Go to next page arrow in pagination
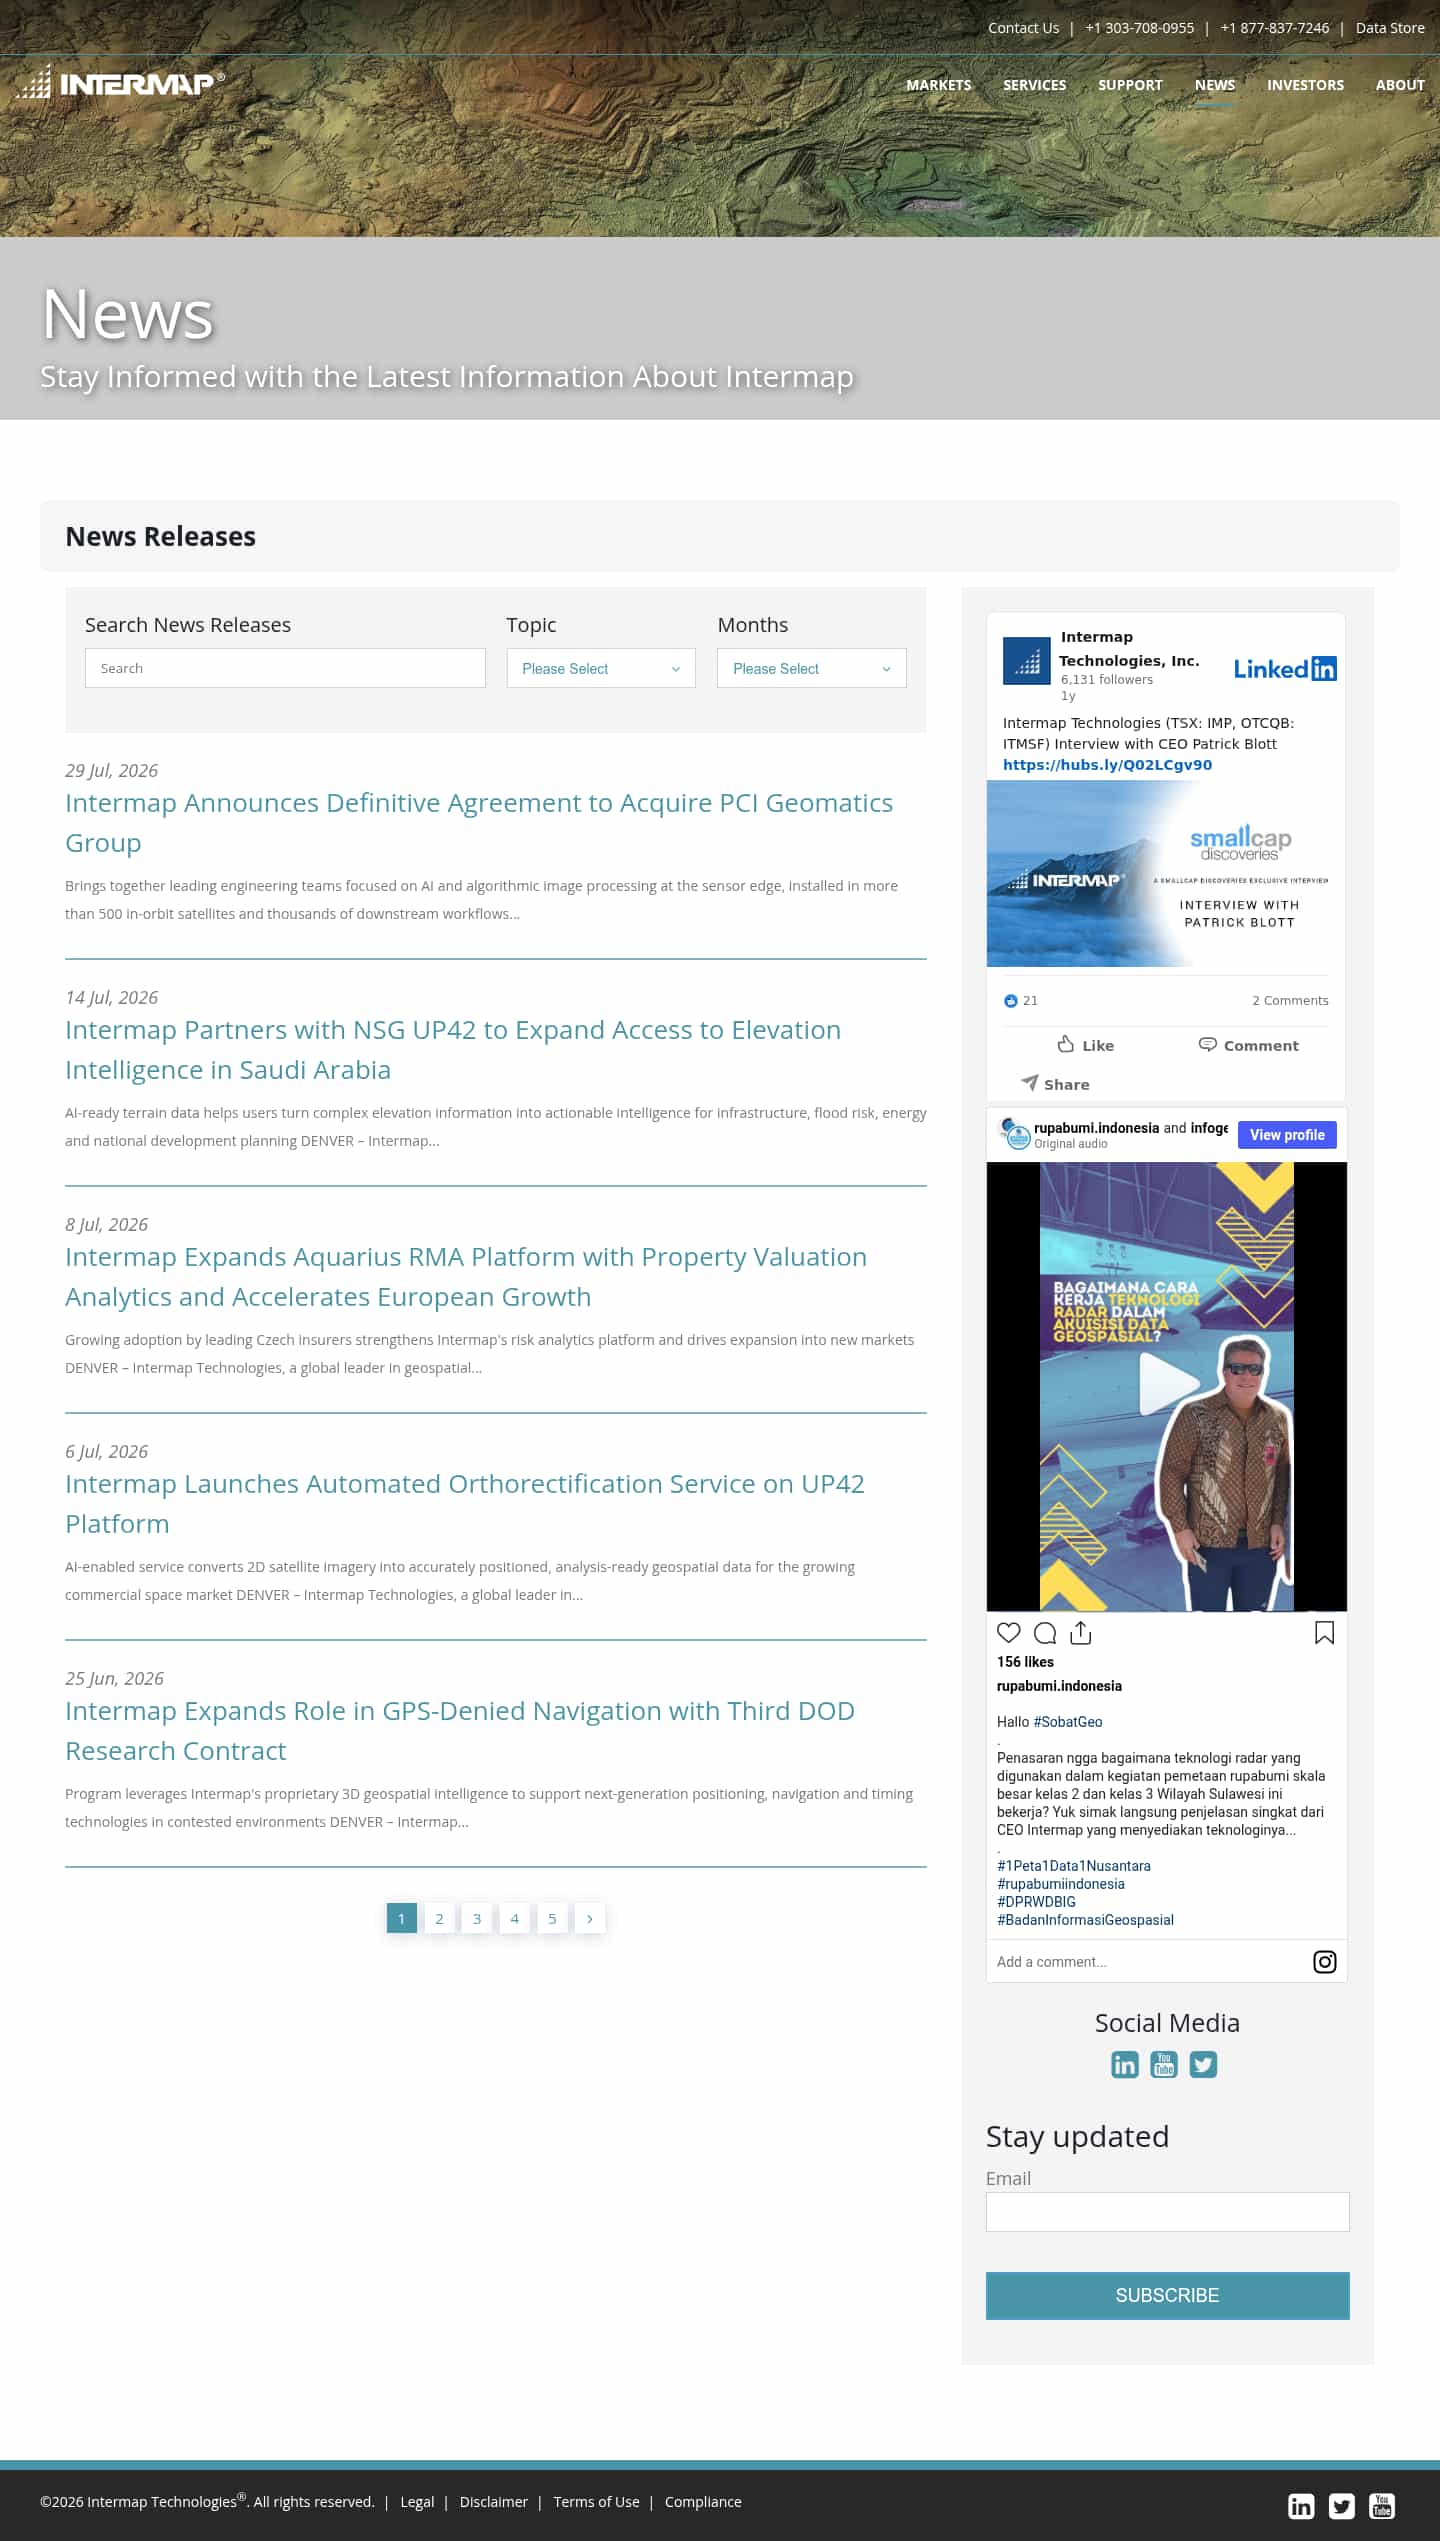1440x2541 pixels. click(590, 1918)
